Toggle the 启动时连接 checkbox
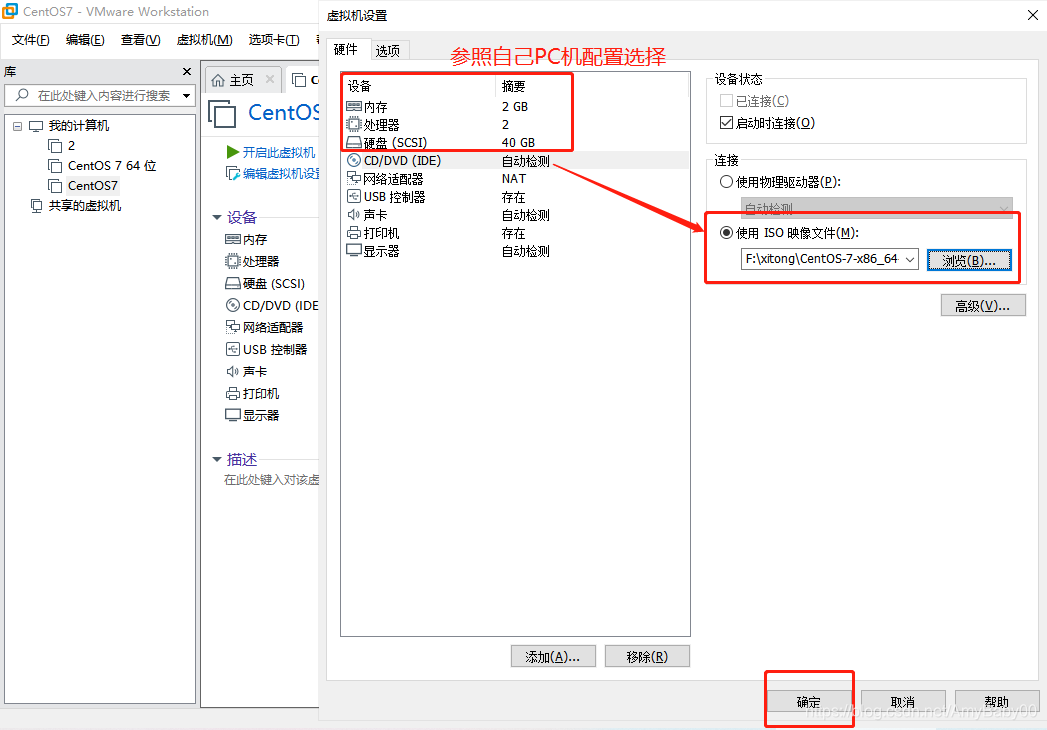The width and height of the screenshot is (1047, 730). tap(726, 123)
